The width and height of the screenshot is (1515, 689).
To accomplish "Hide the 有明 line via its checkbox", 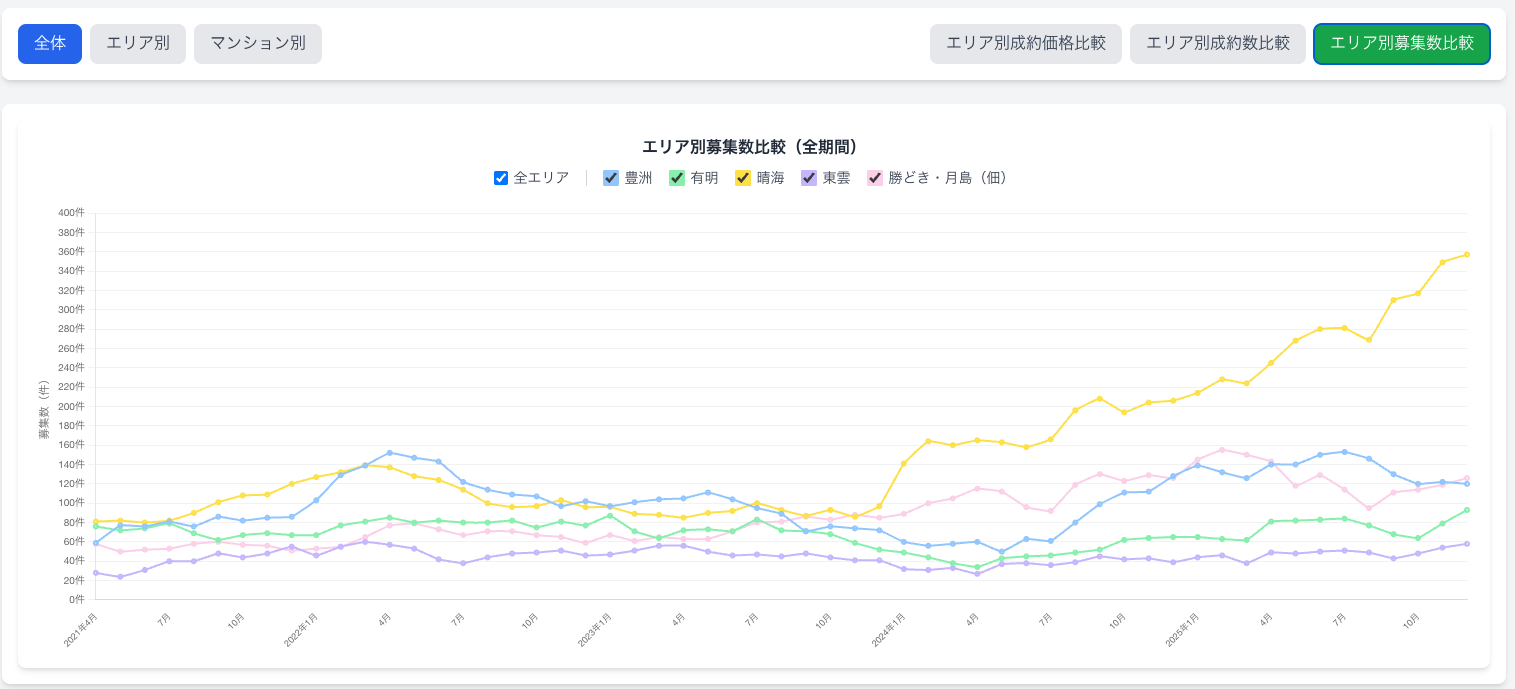I will (677, 178).
